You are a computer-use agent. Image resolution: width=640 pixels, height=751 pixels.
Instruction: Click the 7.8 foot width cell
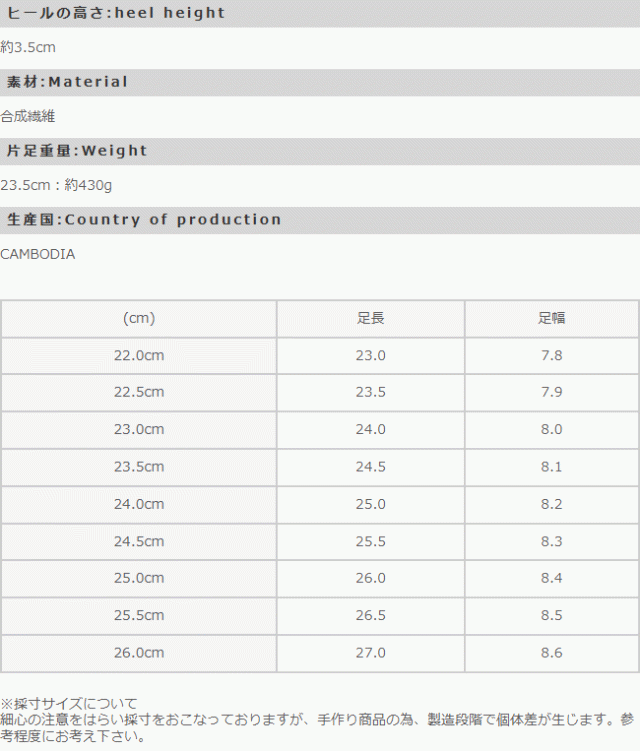click(551, 356)
